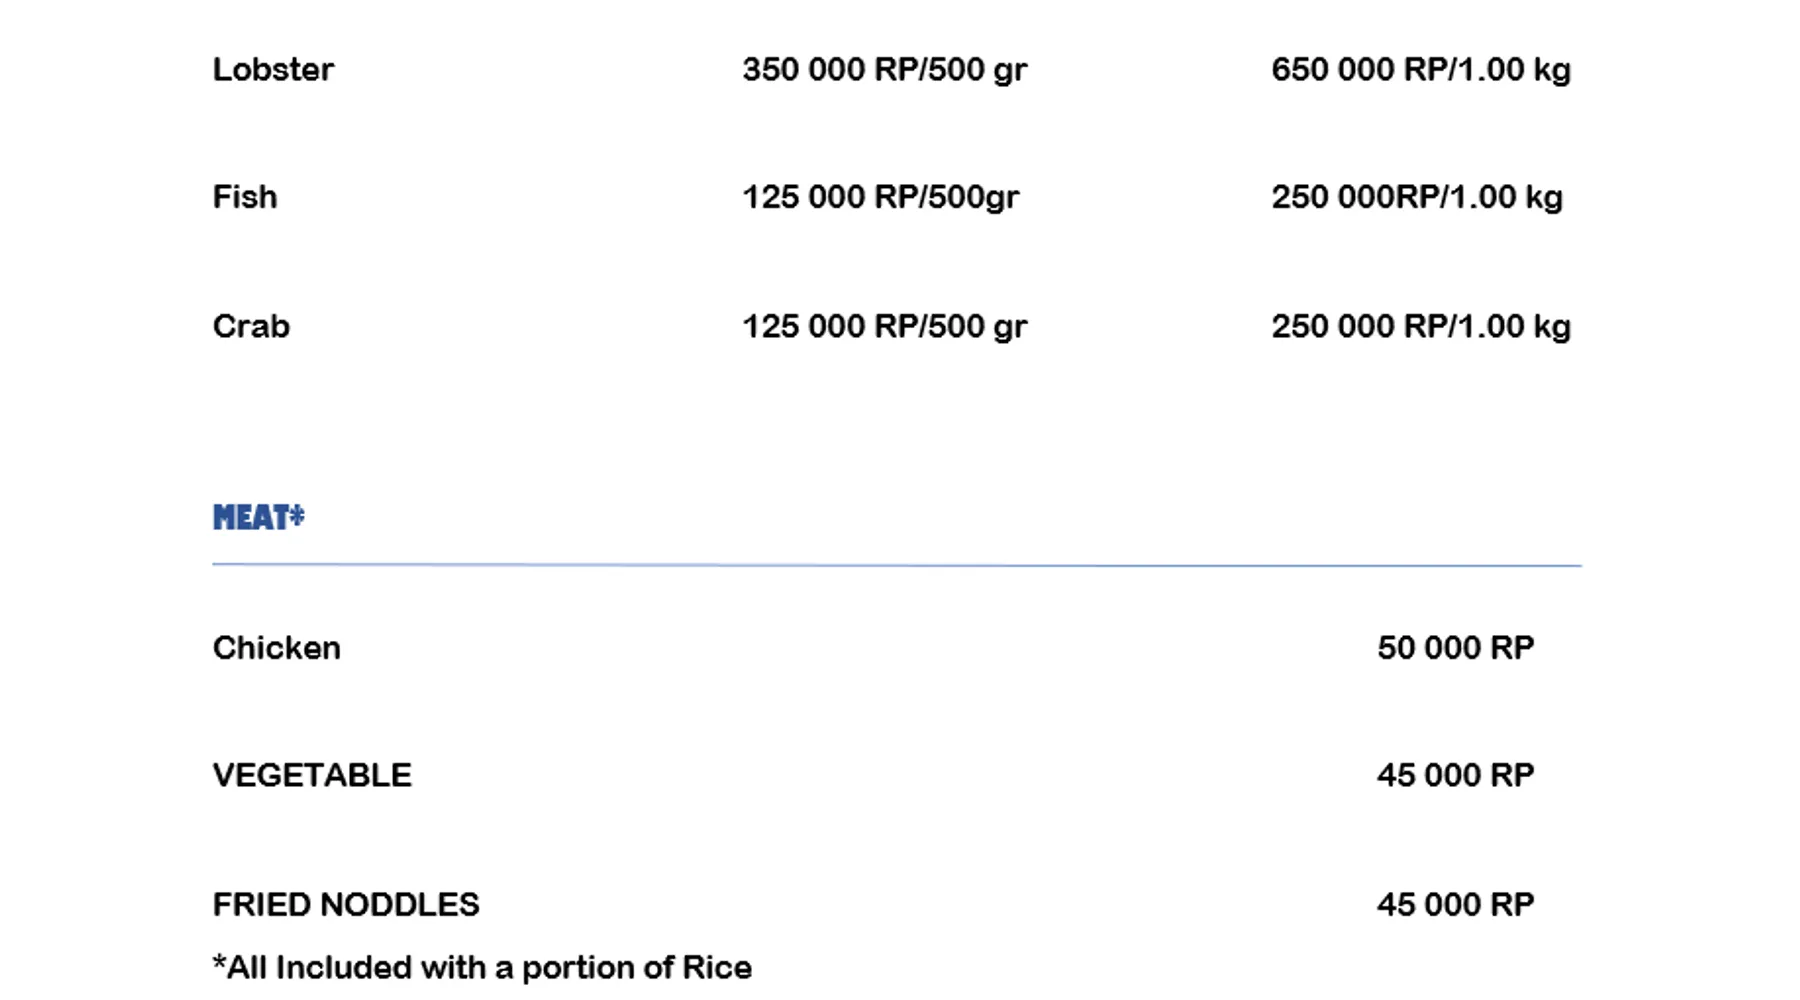Image resolution: width=1800 pixels, height=1000 pixels.
Task: Select the Chicken menu item name
Action: [276, 648]
